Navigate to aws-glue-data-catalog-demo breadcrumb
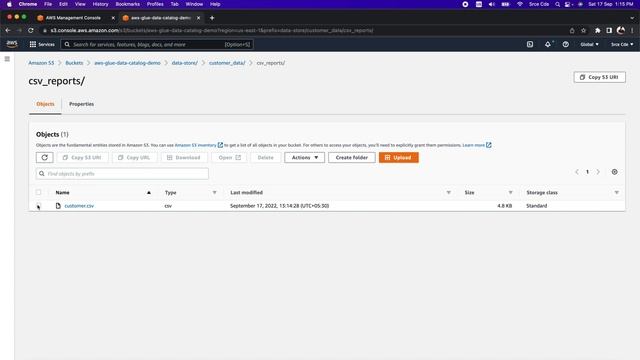 pyautogui.click(x=127, y=63)
